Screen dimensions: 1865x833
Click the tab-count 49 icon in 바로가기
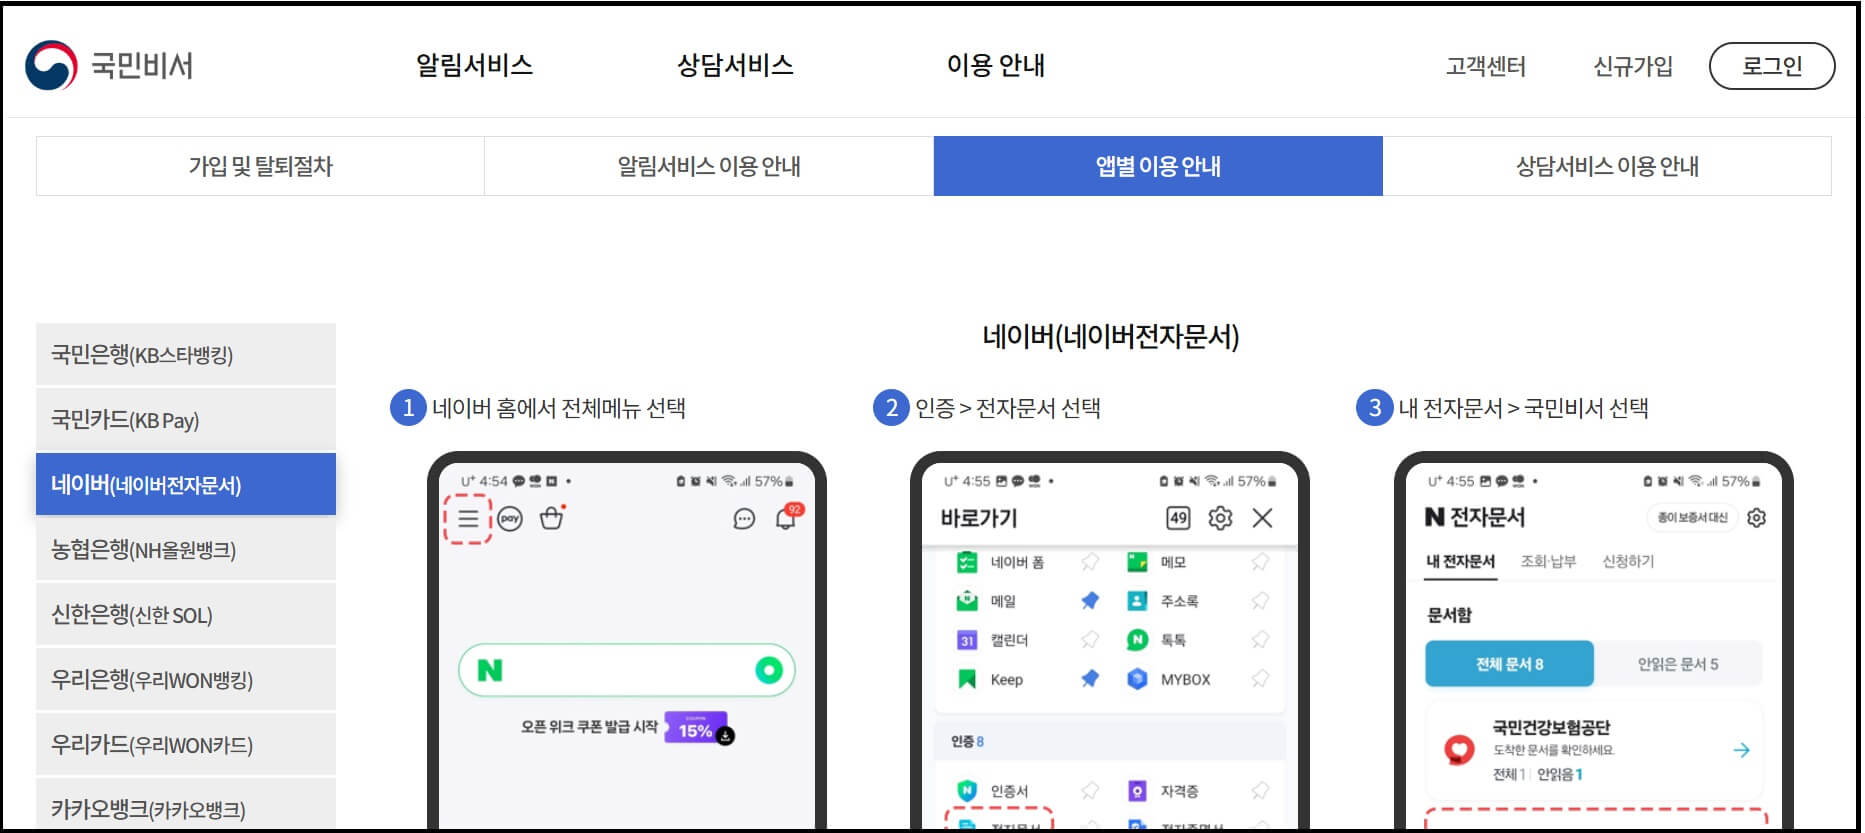[x=1178, y=518]
